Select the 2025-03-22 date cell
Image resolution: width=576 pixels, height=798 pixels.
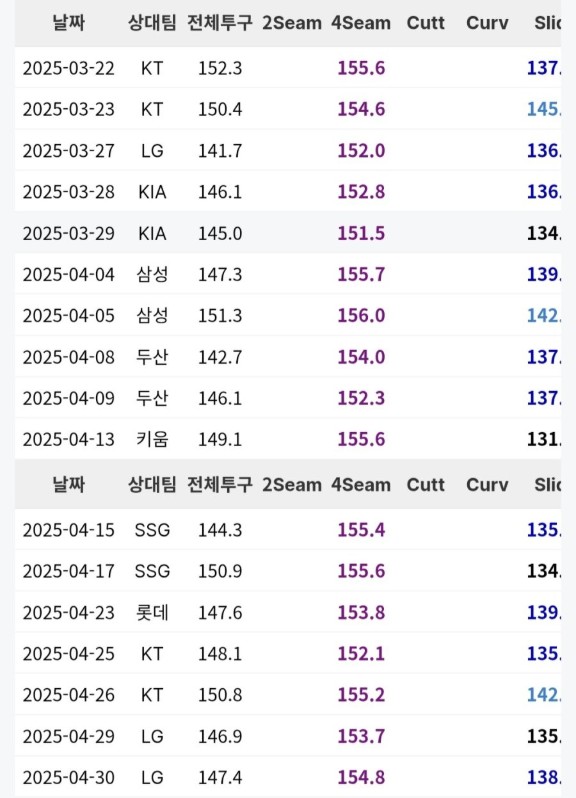[69, 68]
